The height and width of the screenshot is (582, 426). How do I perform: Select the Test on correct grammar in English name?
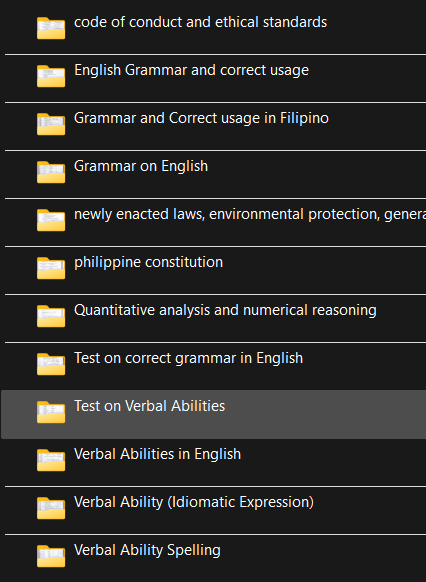189,359
